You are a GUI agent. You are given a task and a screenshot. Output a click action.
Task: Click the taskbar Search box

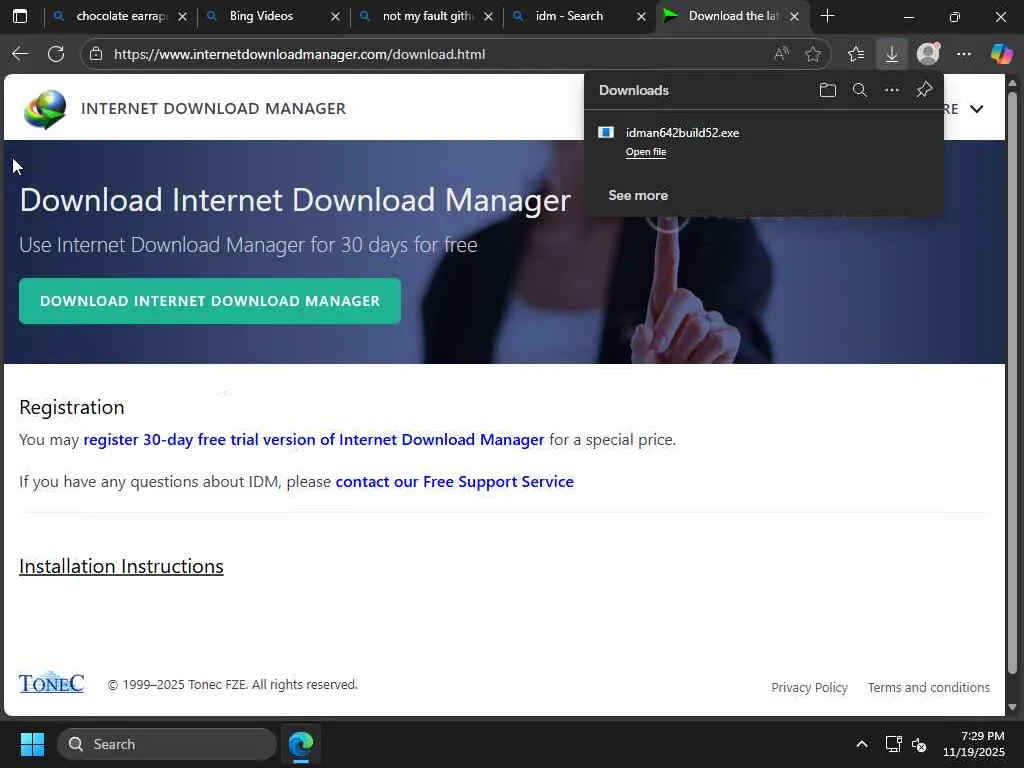click(167, 744)
